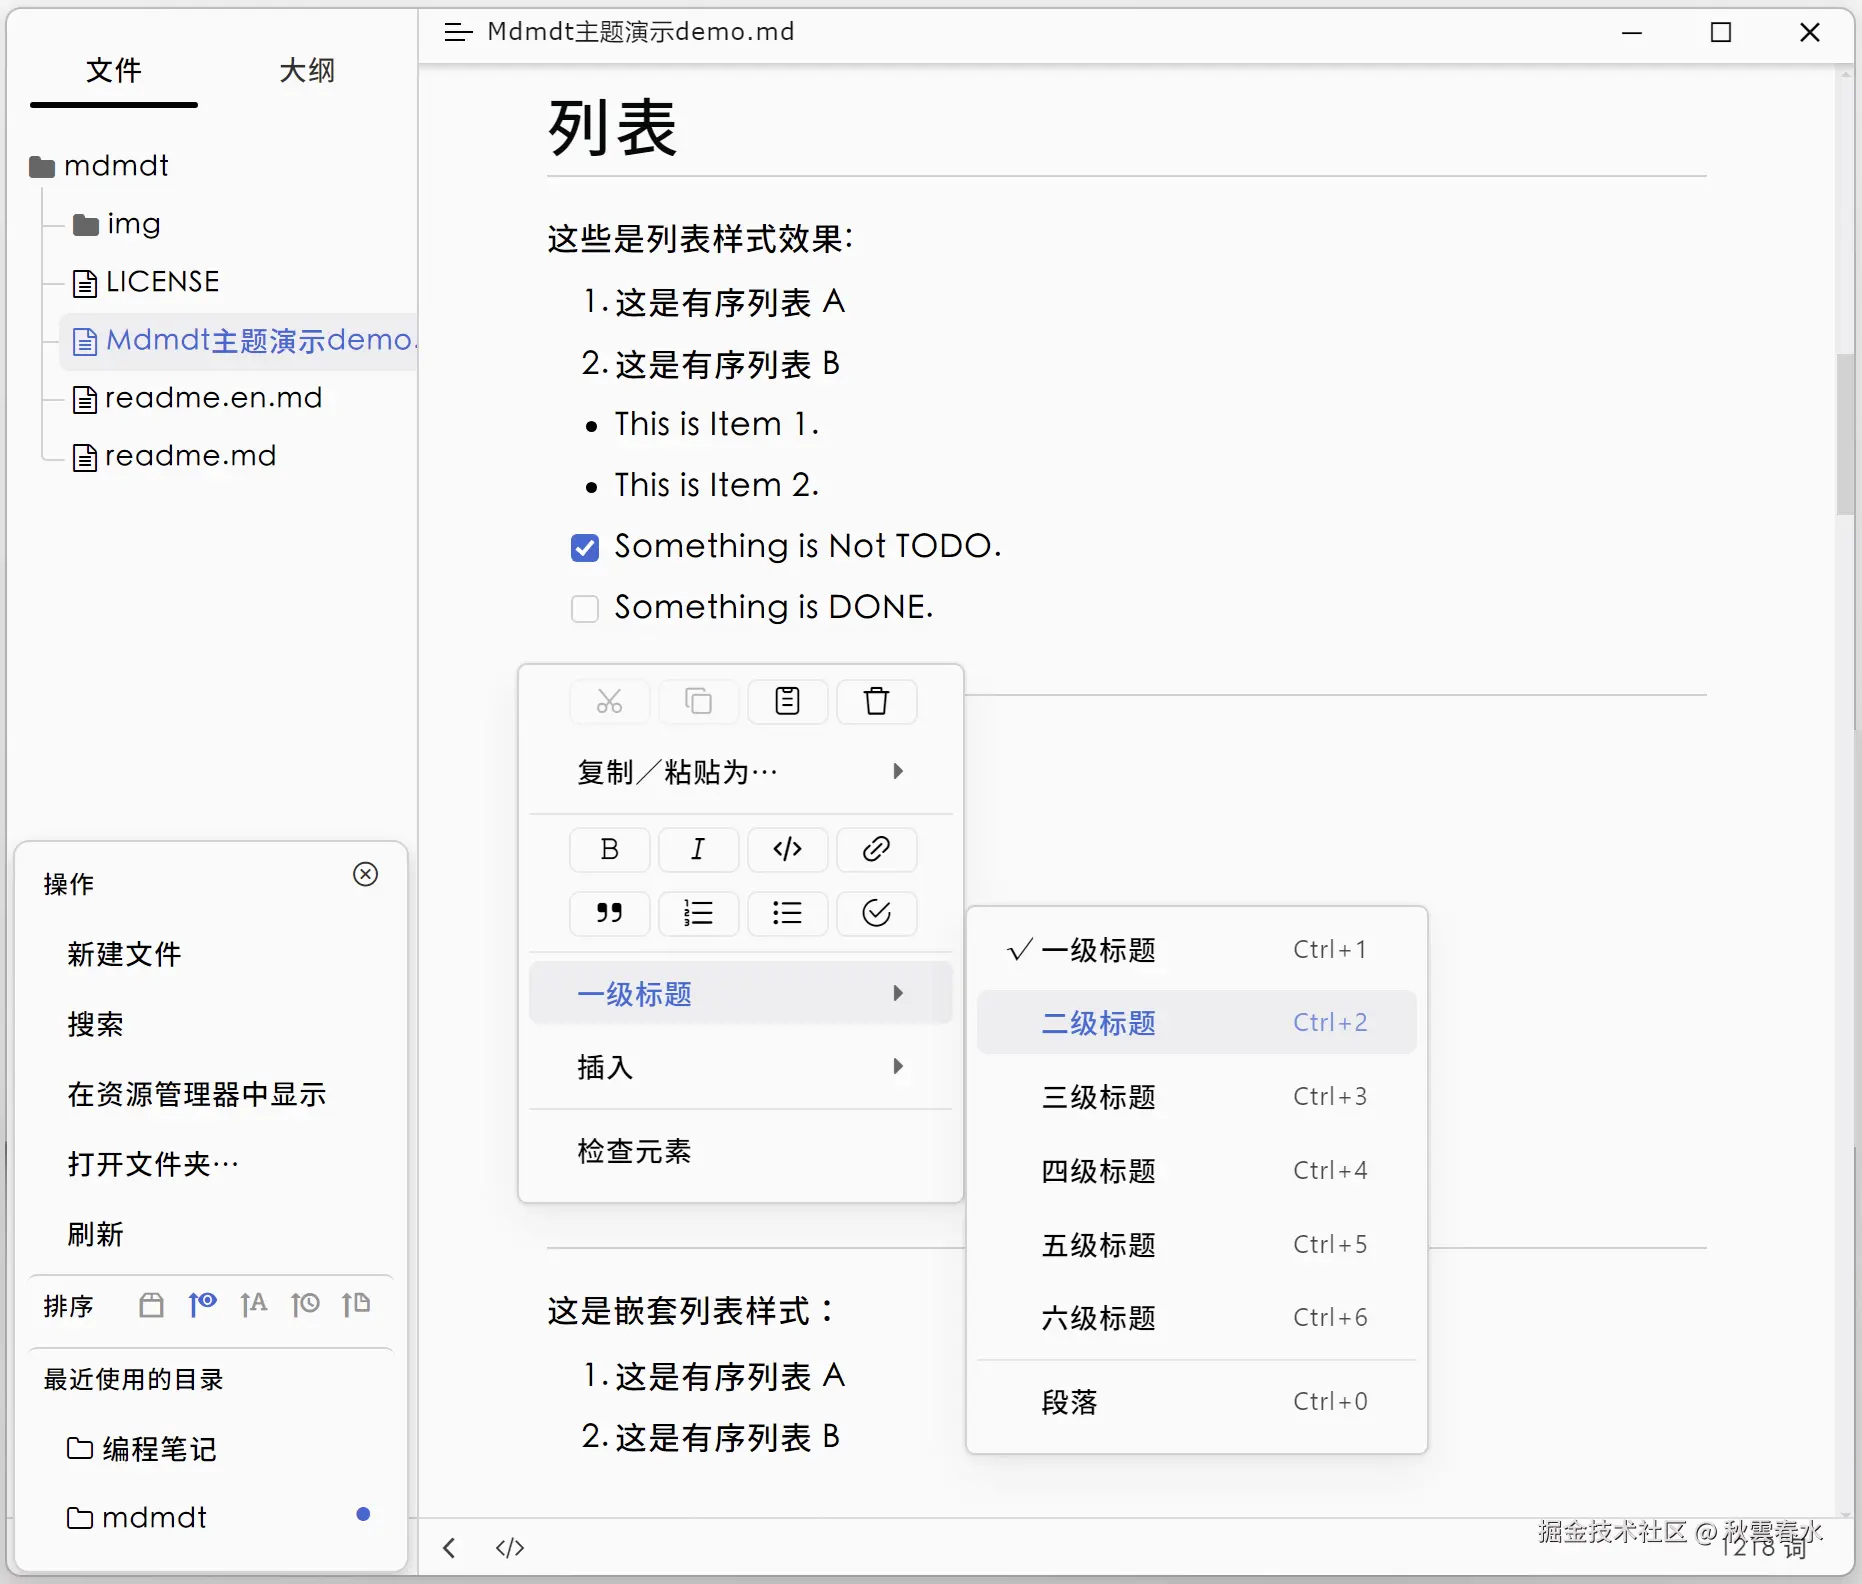Close the 操作 panel with the circled X
This screenshot has width=1862, height=1584.
point(366,874)
